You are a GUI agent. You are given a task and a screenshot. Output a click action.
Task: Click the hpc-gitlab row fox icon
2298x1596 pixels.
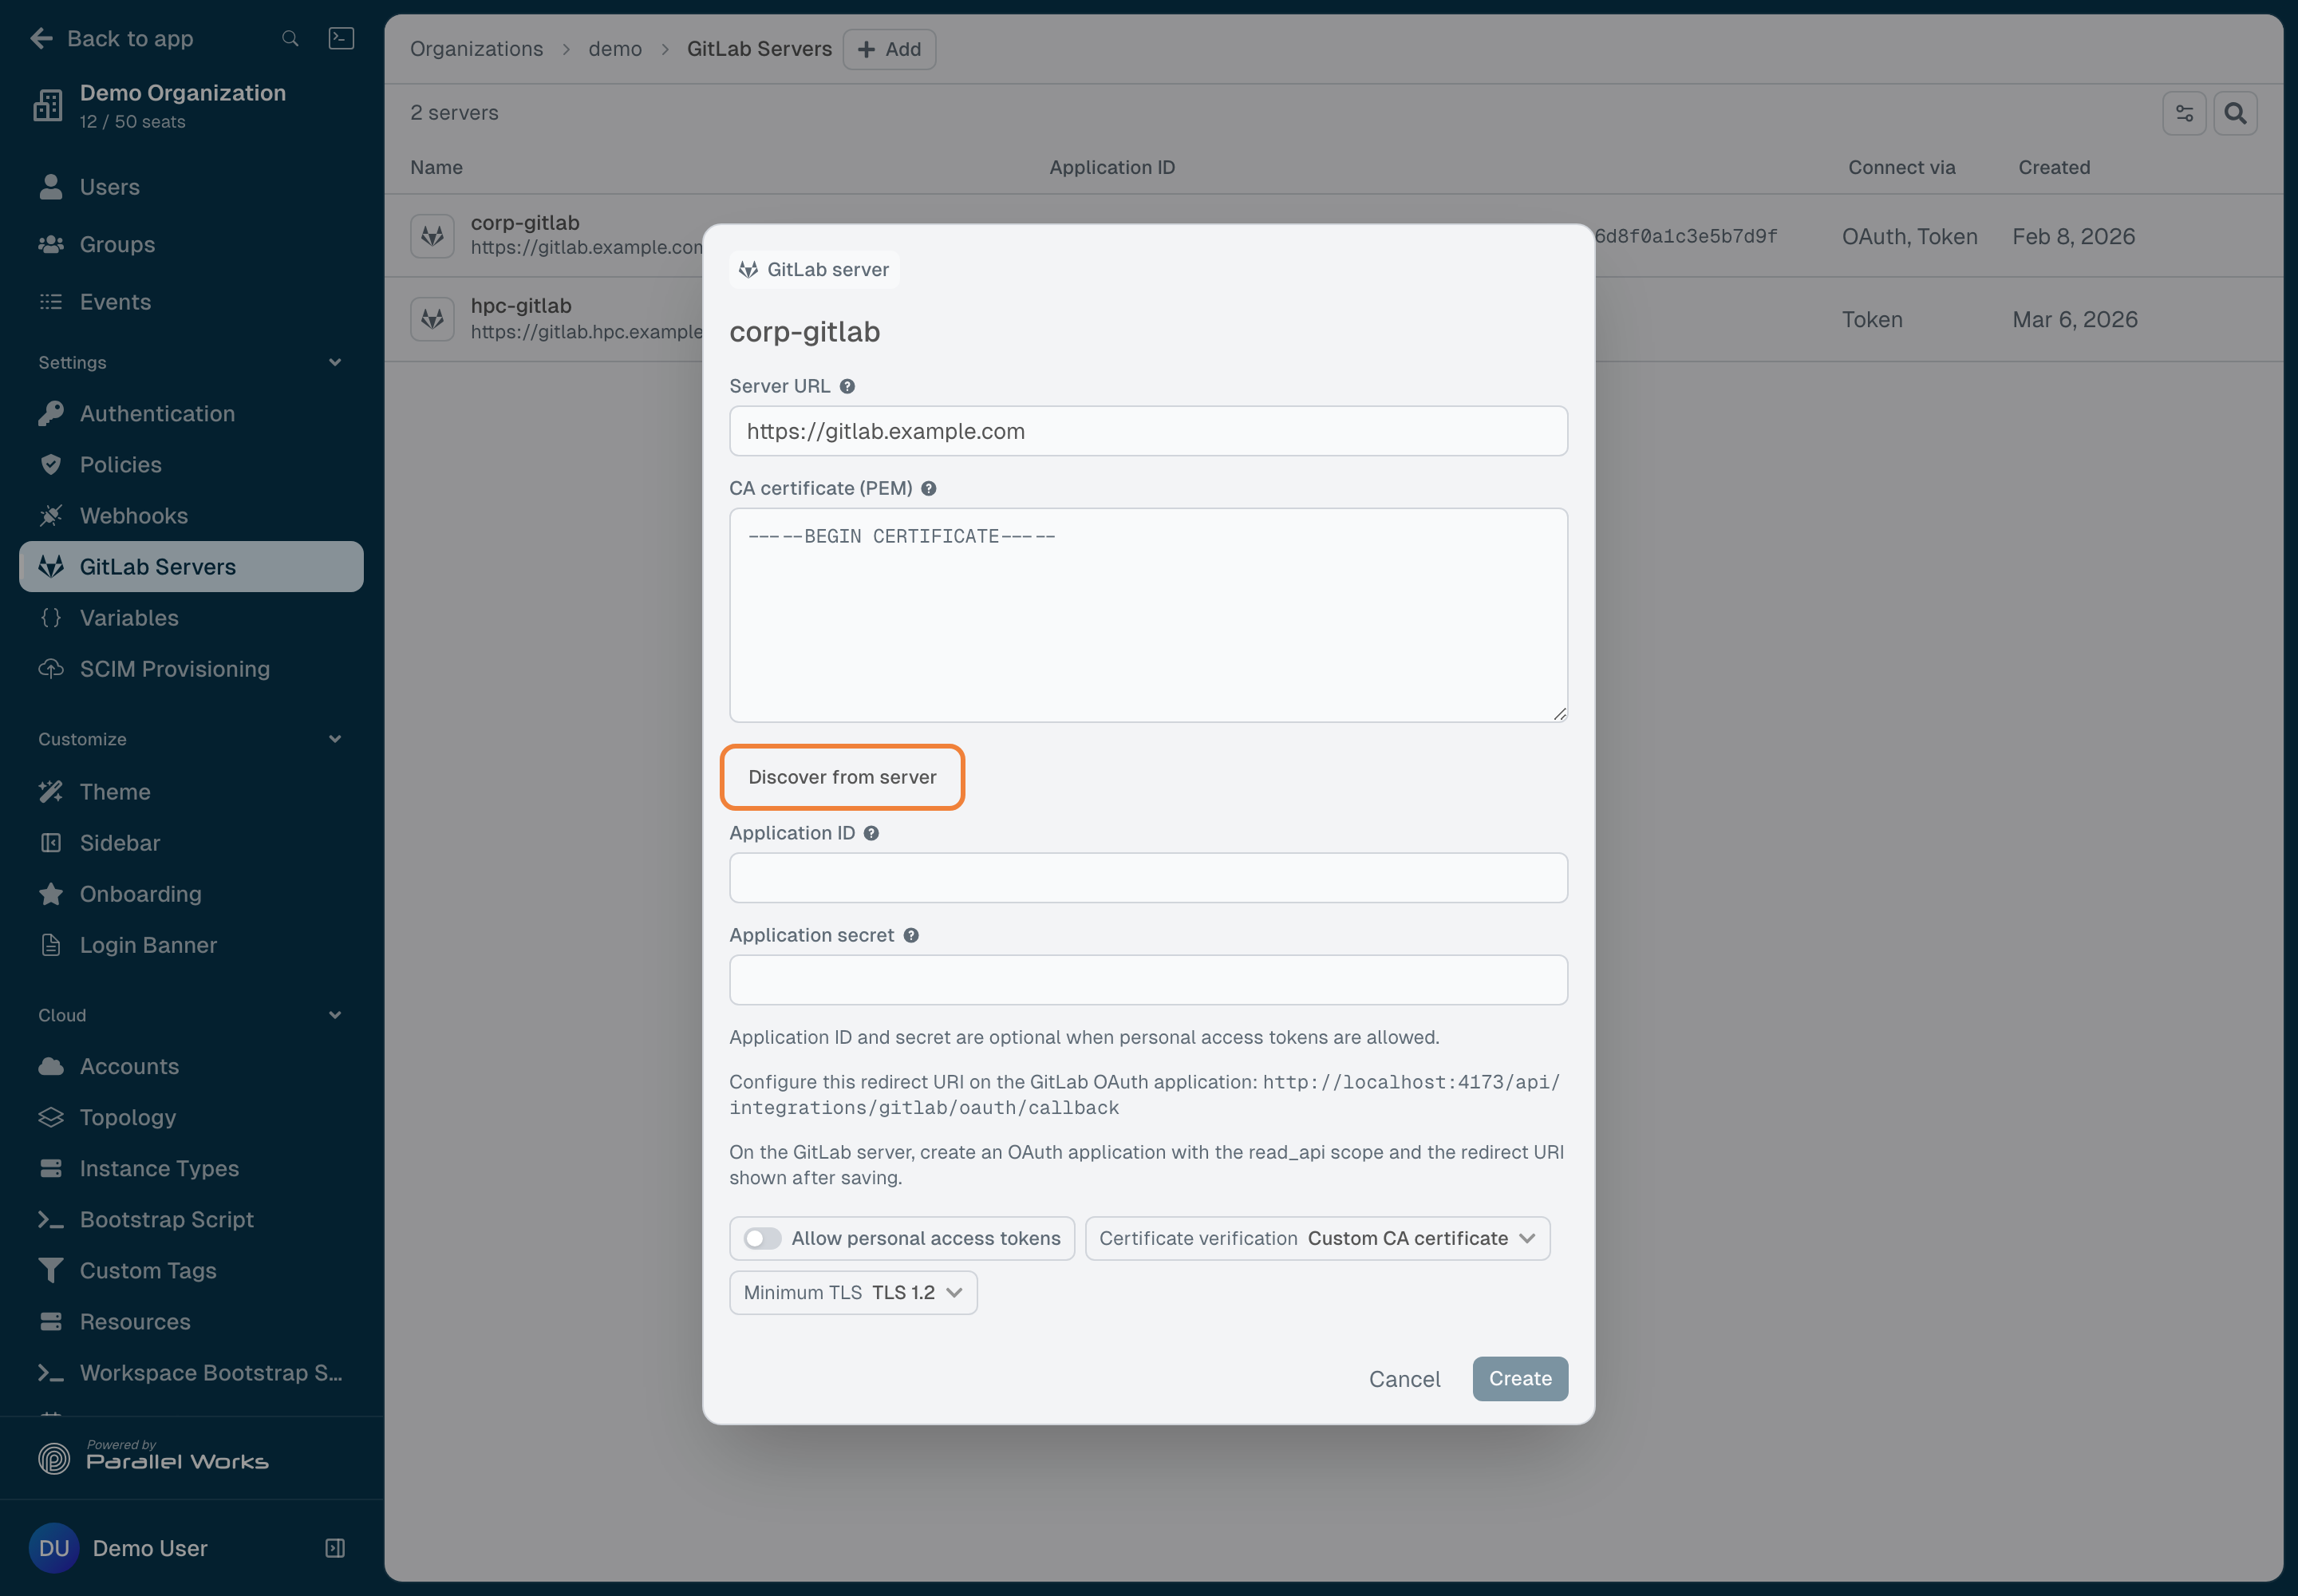pyautogui.click(x=432, y=319)
